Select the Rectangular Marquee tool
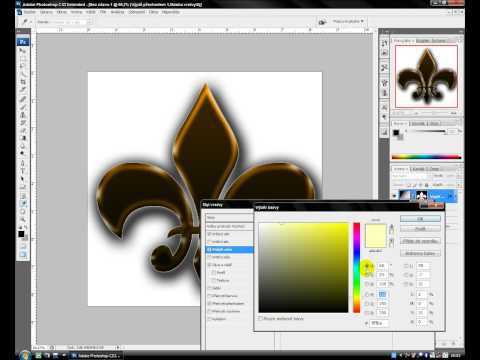 click(x=23, y=59)
